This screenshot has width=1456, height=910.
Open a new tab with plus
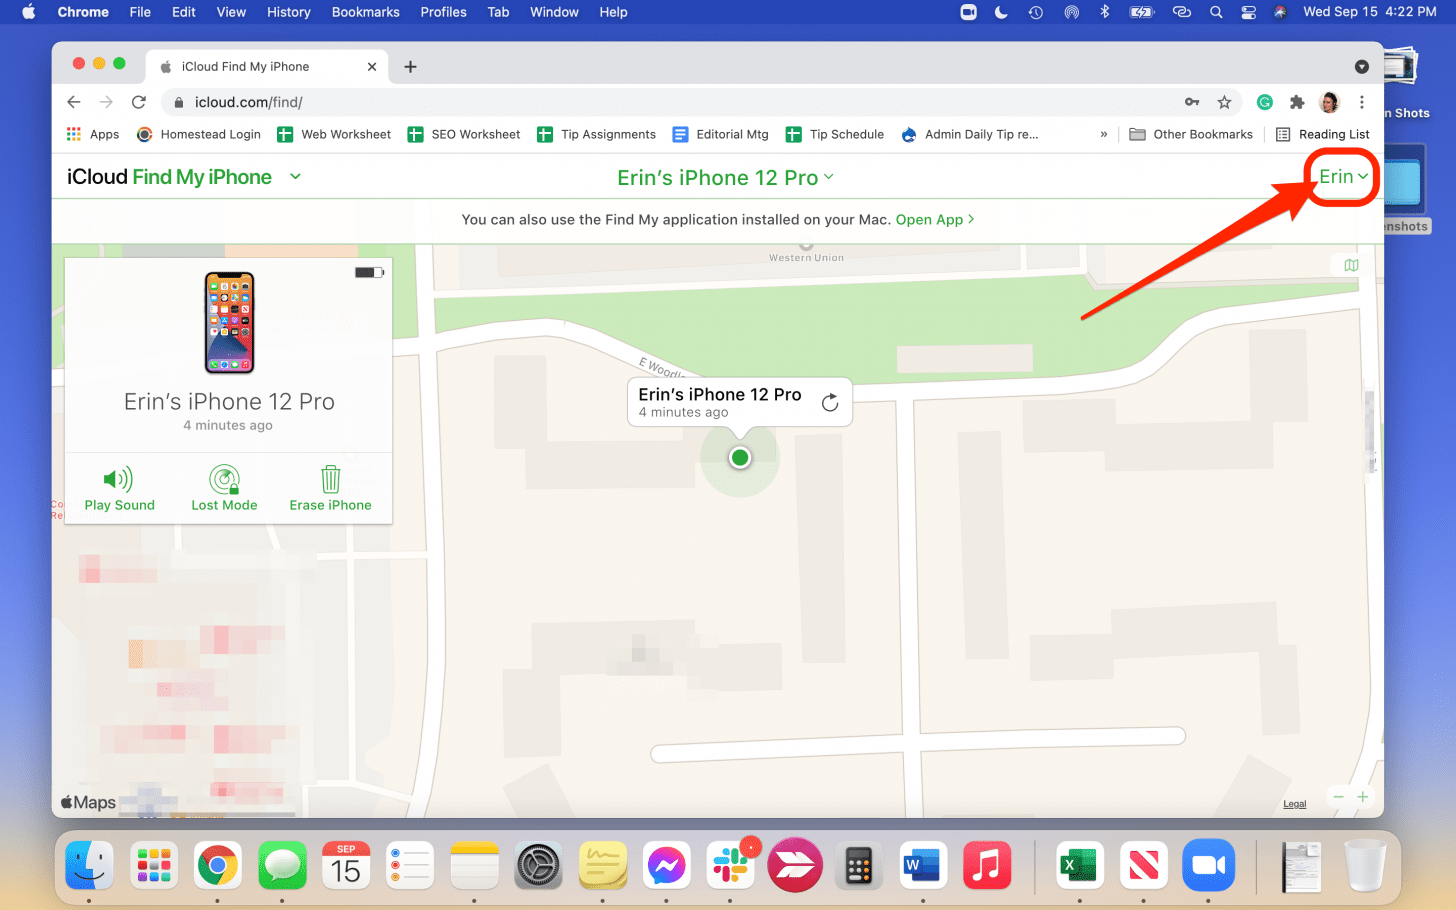tap(410, 67)
